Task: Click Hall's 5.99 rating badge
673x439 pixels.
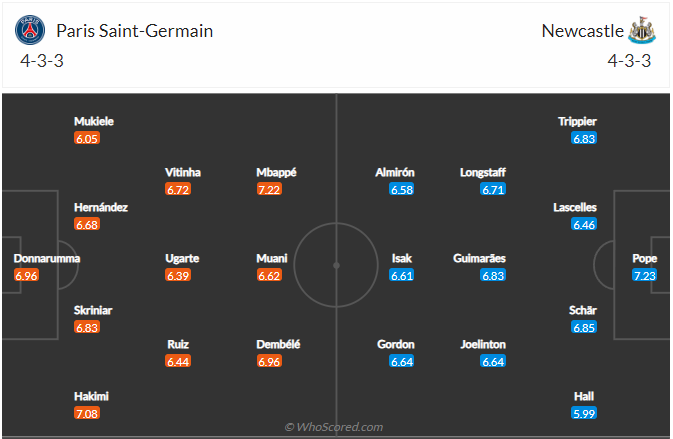Action: tap(584, 412)
